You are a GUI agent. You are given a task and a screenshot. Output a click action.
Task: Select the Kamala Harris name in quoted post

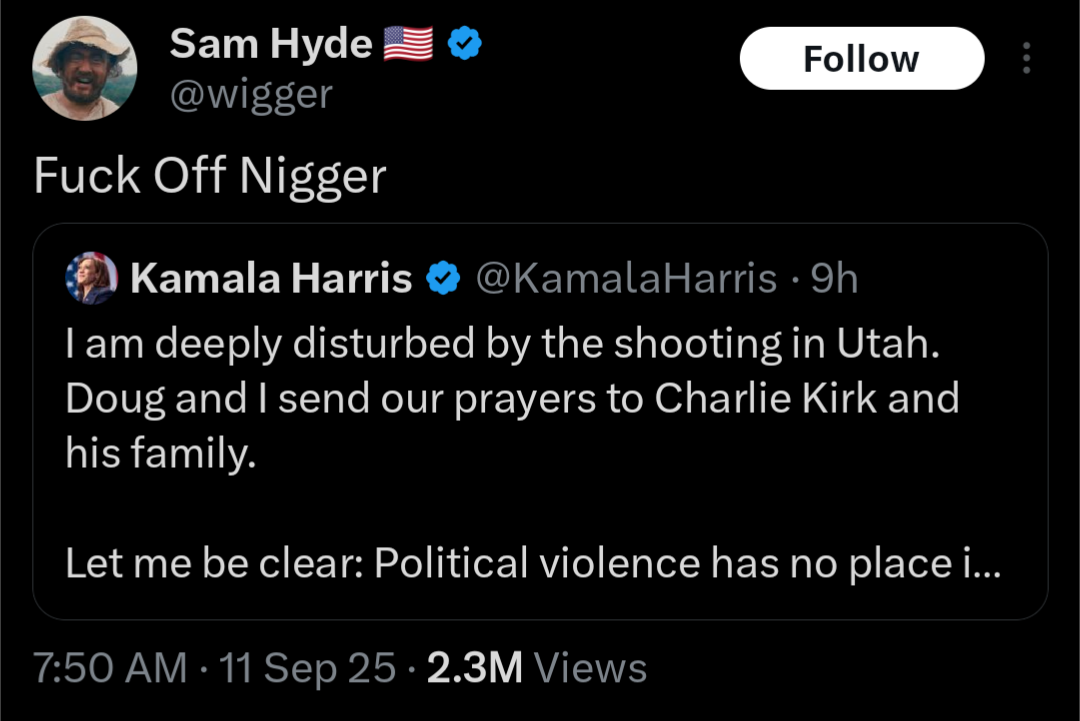tap(271, 279)
